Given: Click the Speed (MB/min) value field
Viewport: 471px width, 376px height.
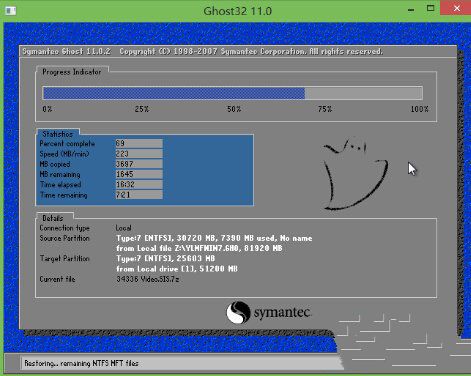Looking at the screenshot, I should click(139, 154).
